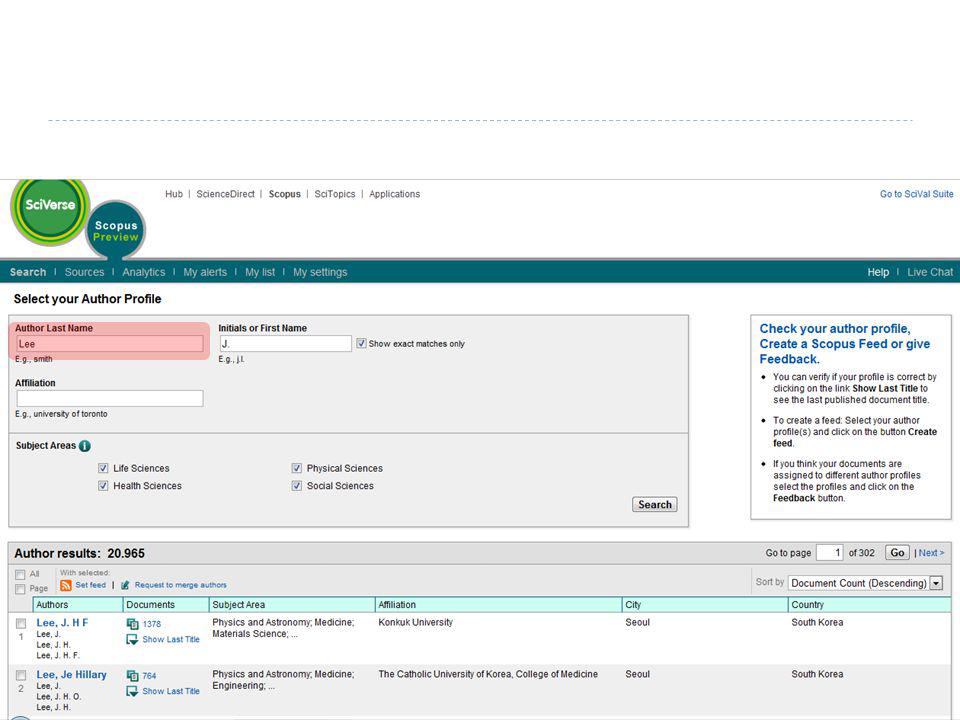Select the Lee, J. H F row checkbox
Image resolution: width=960 pixels, height=720 pixels.
21,623
